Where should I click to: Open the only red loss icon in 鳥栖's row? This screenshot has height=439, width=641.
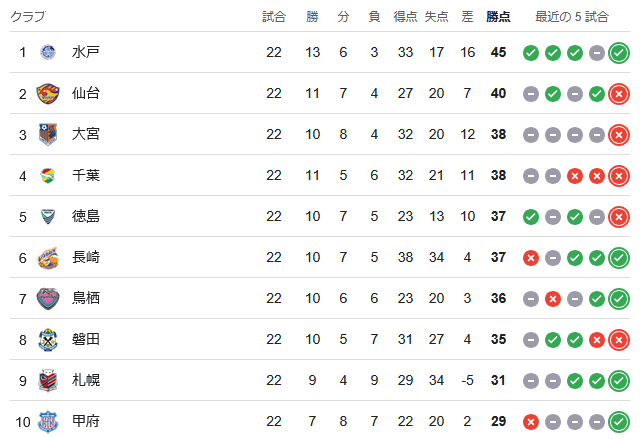tap(553, 298)
